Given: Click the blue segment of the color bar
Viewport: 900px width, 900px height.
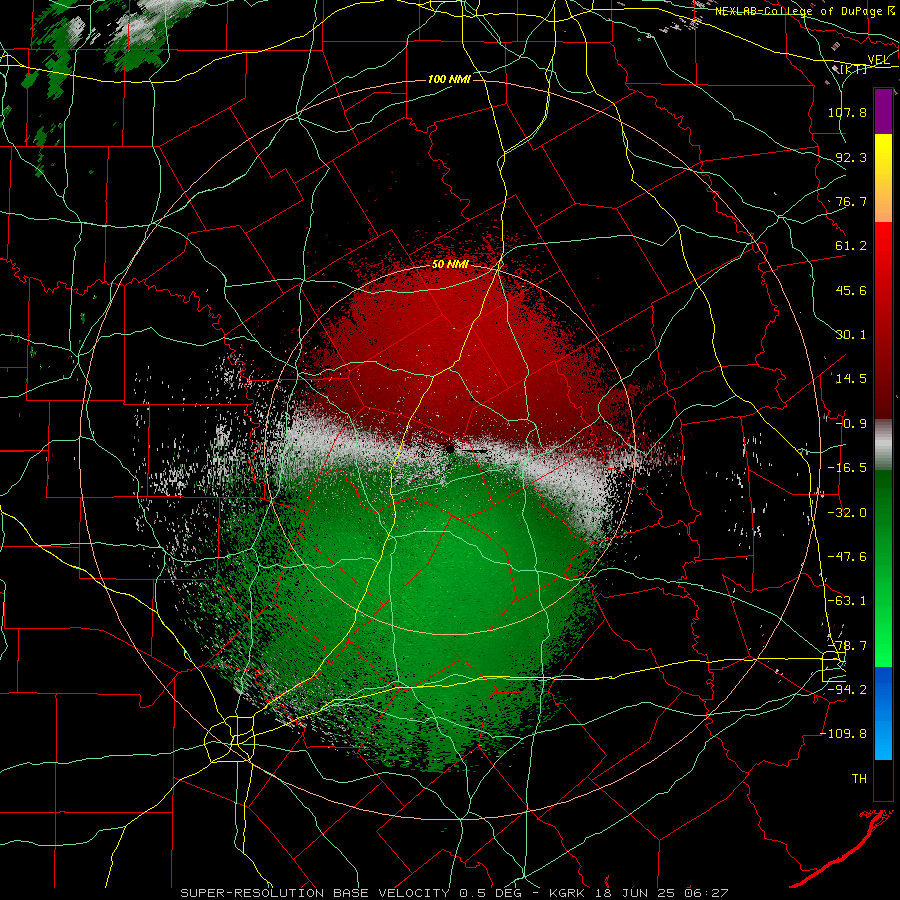Looking at the screenshot, I should tap(883, 713).
